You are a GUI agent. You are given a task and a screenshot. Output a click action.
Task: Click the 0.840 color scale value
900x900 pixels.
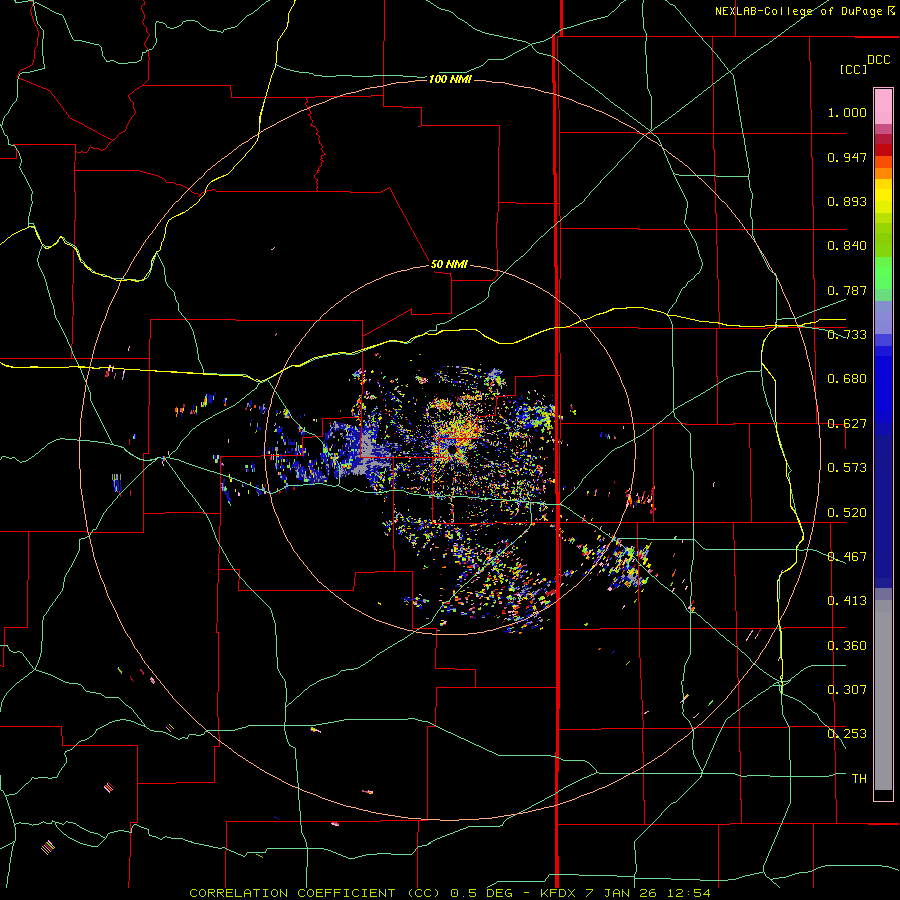(847, 246)
